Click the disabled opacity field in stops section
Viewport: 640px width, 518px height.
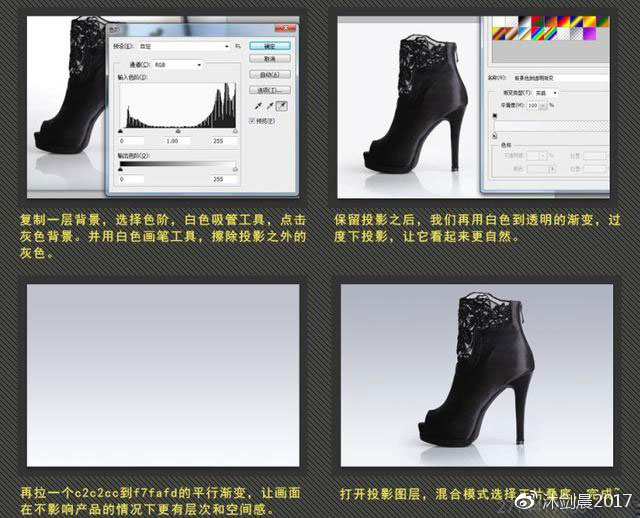(x=537, y=156)
